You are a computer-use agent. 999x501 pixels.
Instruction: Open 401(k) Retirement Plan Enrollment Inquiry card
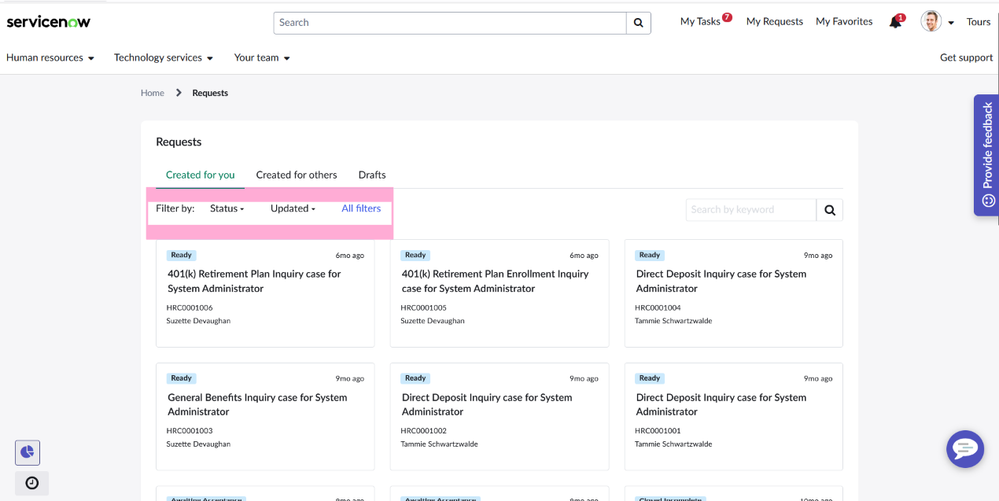tap(500, 293)
